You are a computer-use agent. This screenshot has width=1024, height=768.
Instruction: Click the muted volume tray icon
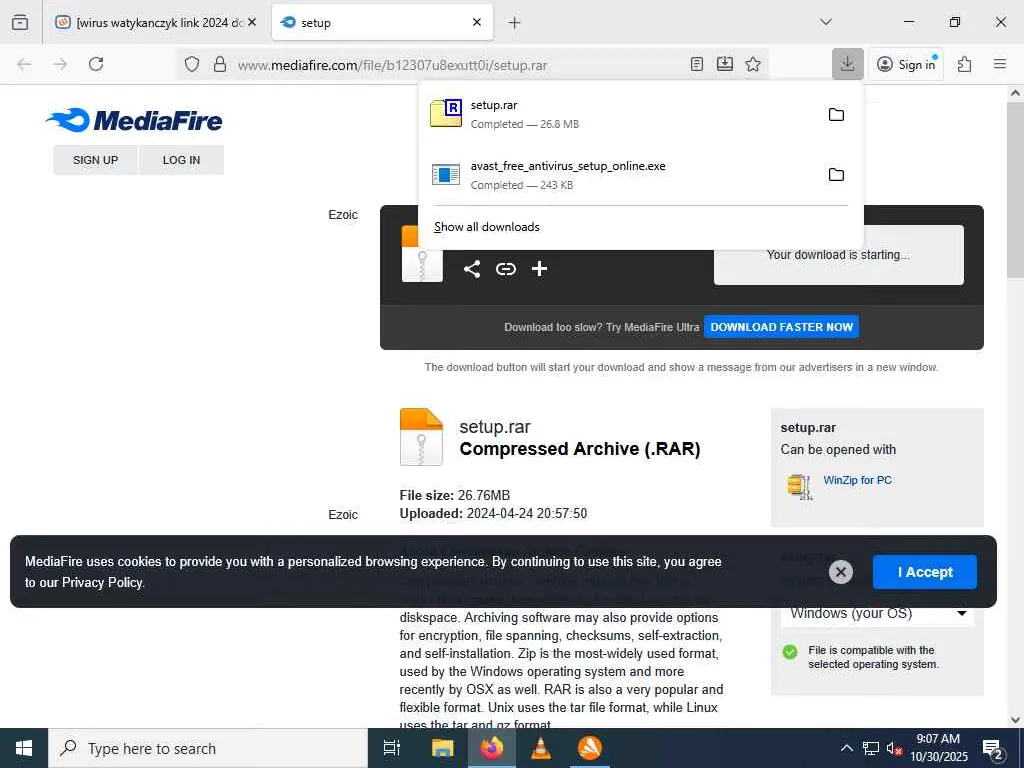(895, 748)
